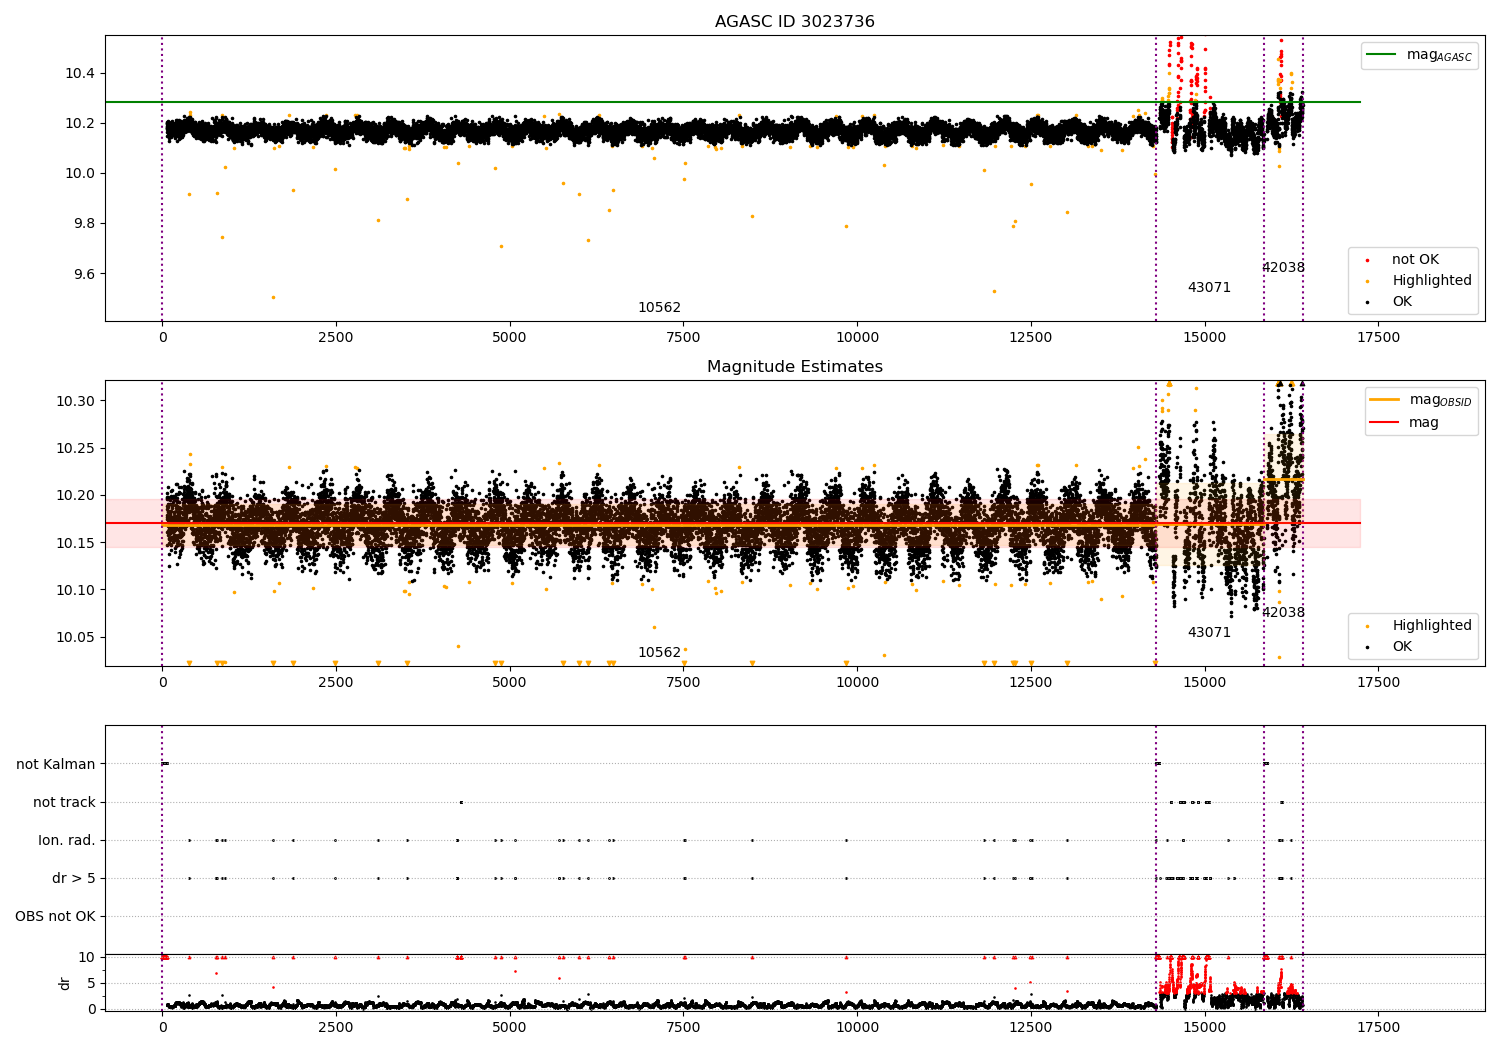The height and width of the screenshot is (1050, 1500).
Task: Click the 'Magnitude Estimates' plot title
Action: point(794,367)
